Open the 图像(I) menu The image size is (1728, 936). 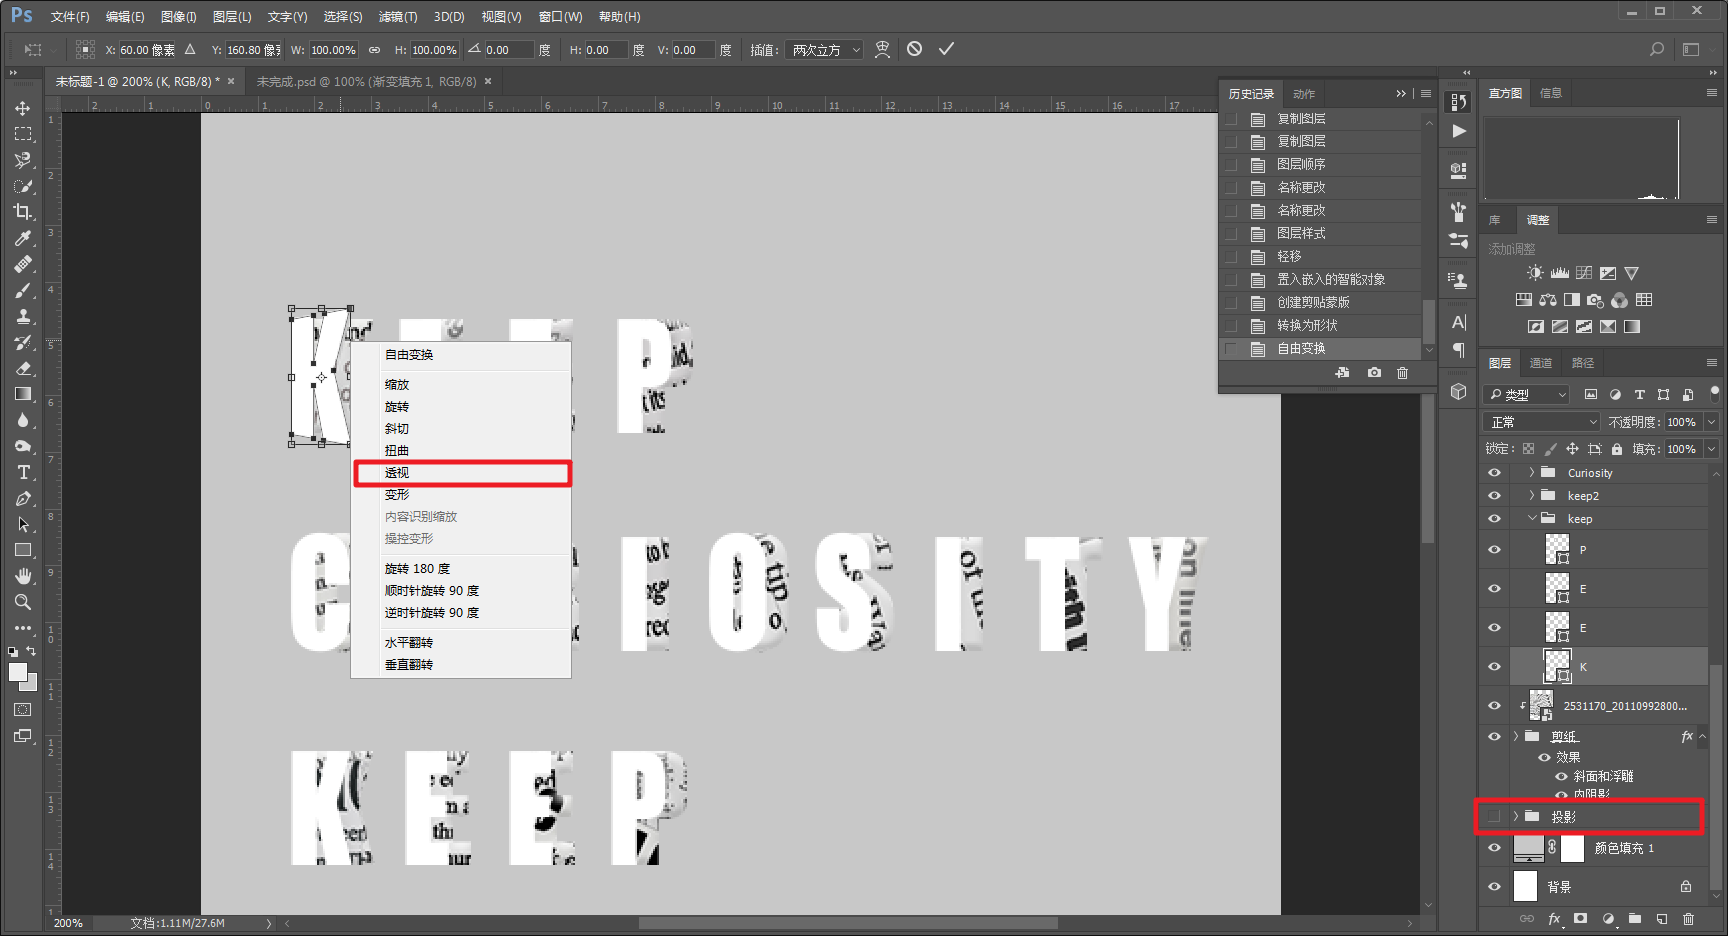point(179,17)
